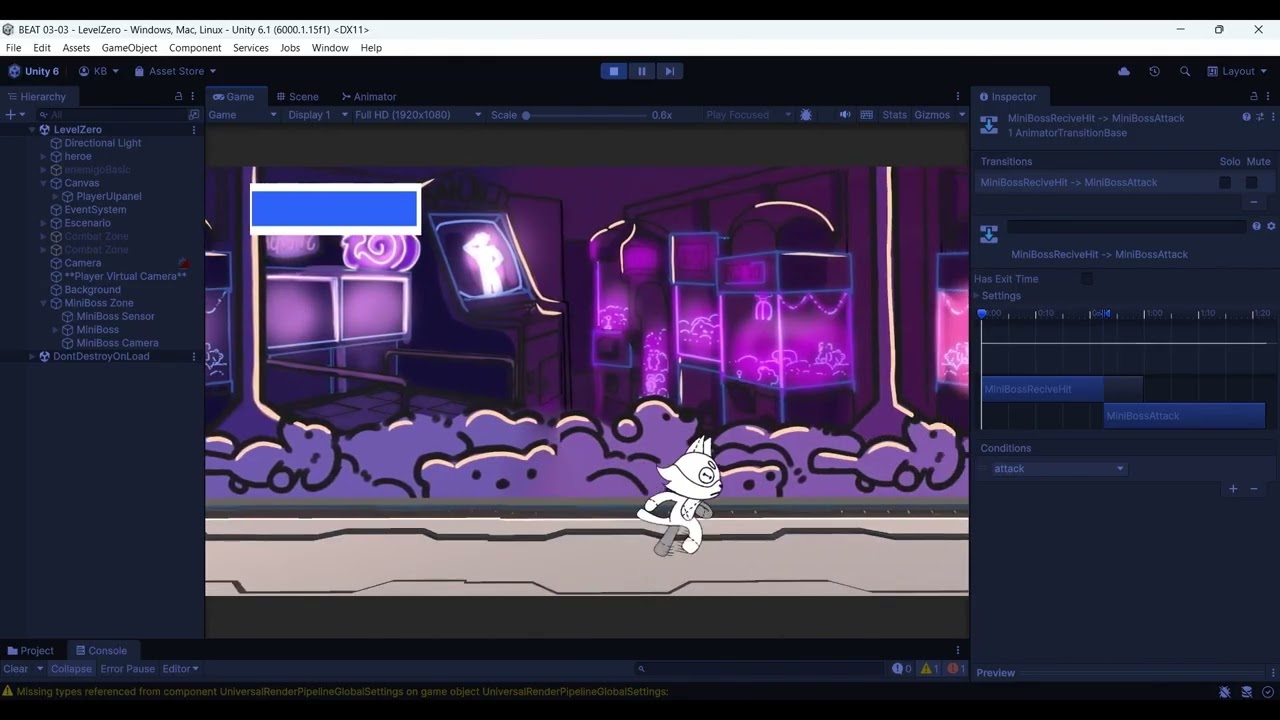Screen dimensions: 1280x720
Task: Collapse the MiniBoss Zone object
Action: pos(43,303)
